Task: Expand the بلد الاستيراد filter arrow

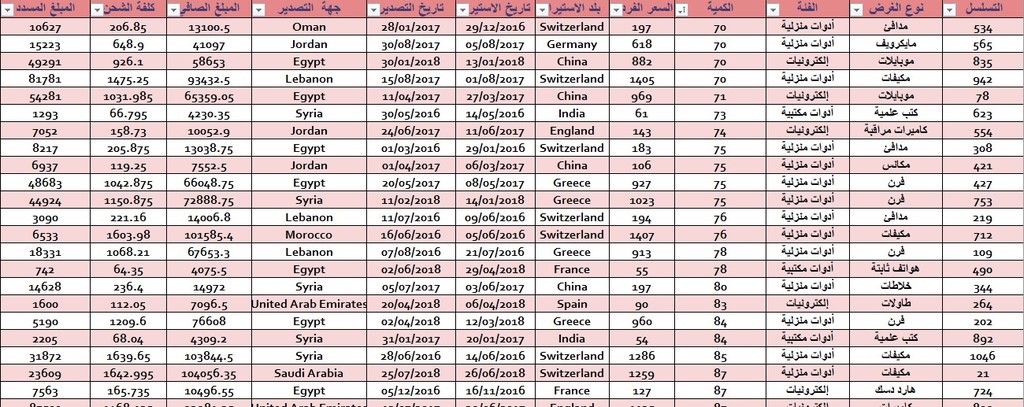Action: pyautogui.click(x=542, y=10)
